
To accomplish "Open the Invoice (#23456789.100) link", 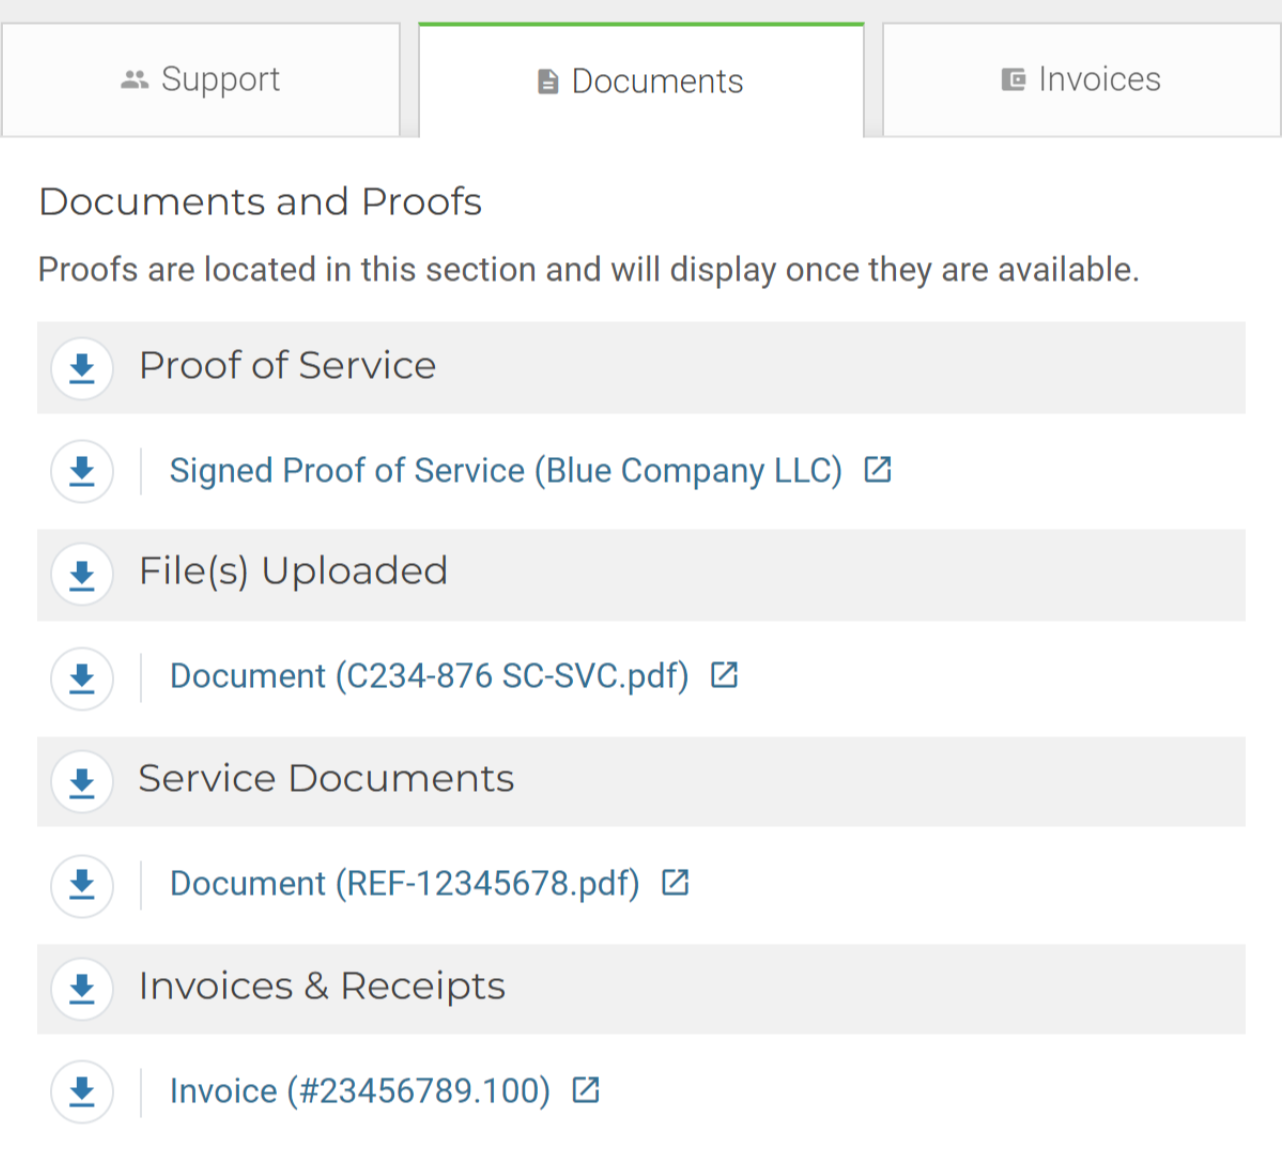I will (360, 1091).
